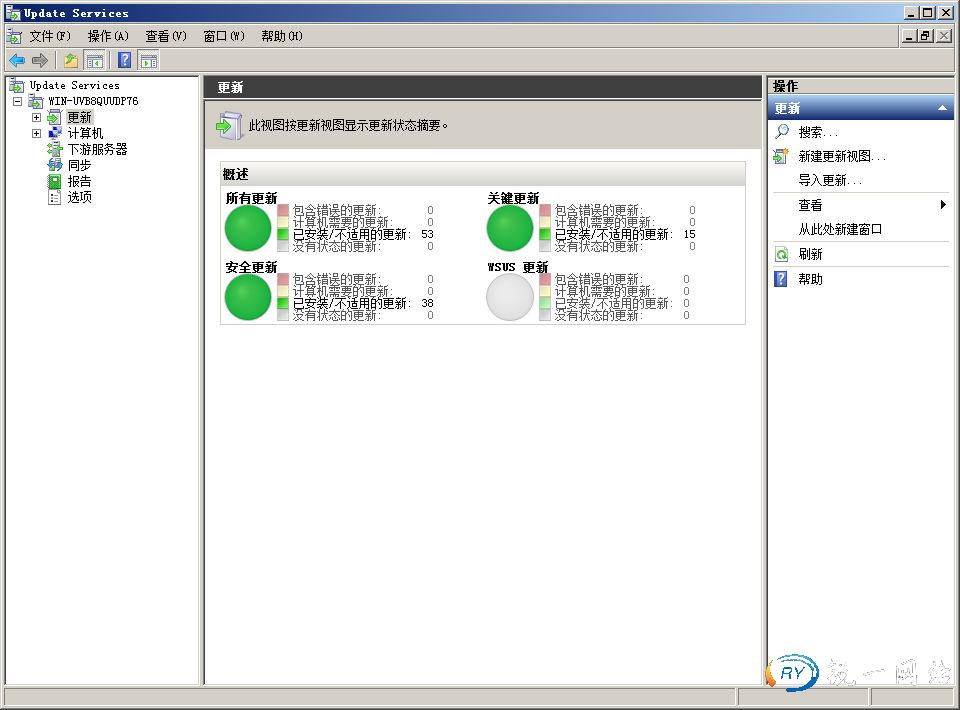Image resolution: width=960 pixels, height=710 pixels.
Task: Open the 查看 submenu arrow in Actions pane
Action: coord(941,204)
